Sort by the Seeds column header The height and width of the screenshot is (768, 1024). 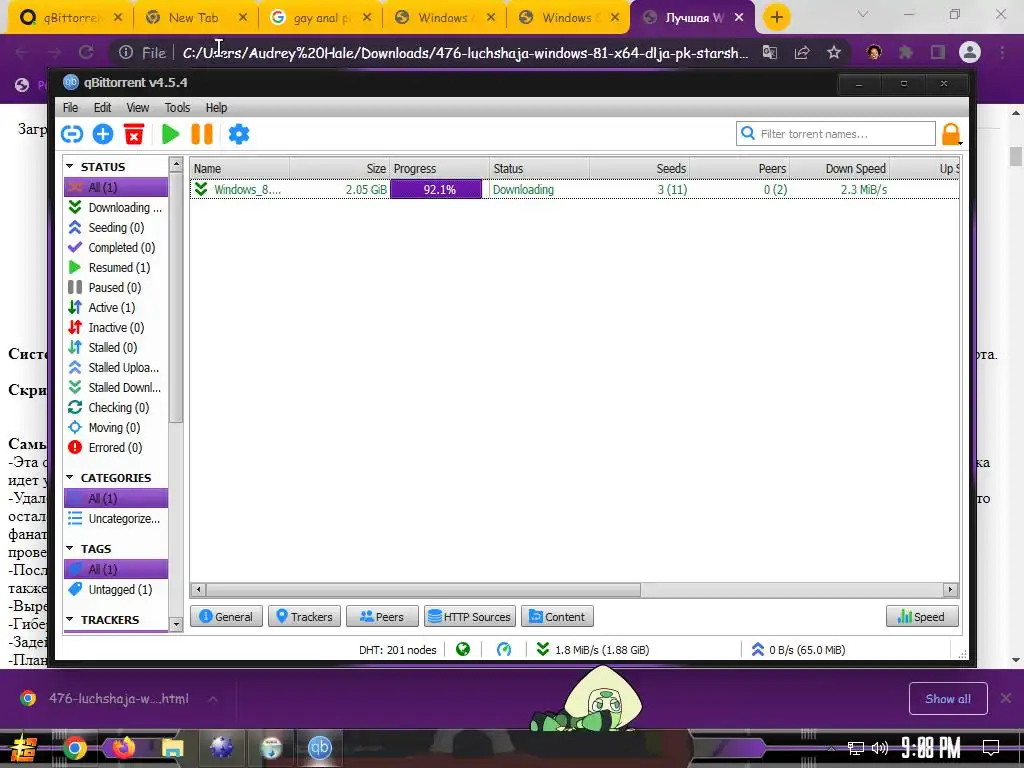(639, 168)
